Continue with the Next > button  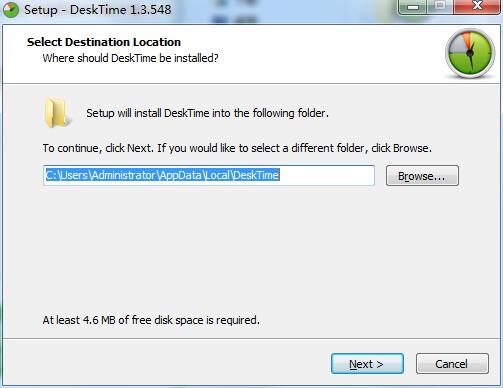(367, 364)
